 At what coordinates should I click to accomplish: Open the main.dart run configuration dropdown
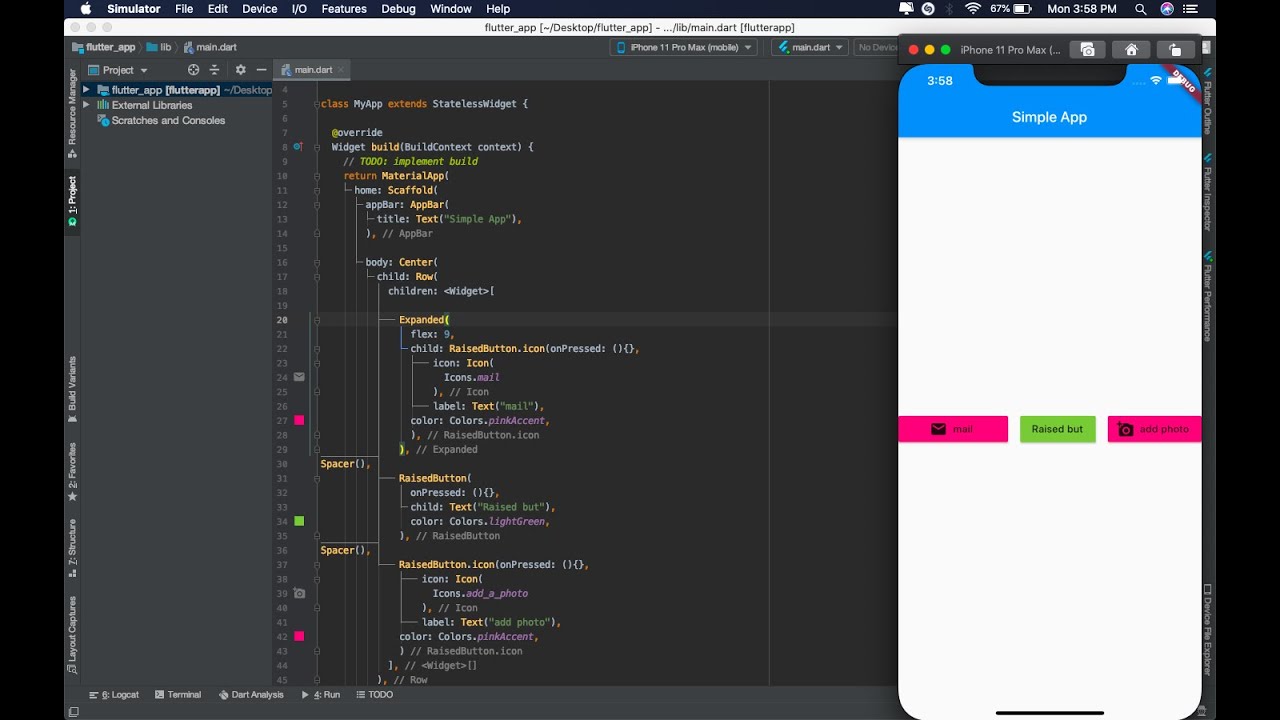click(811, 47)
